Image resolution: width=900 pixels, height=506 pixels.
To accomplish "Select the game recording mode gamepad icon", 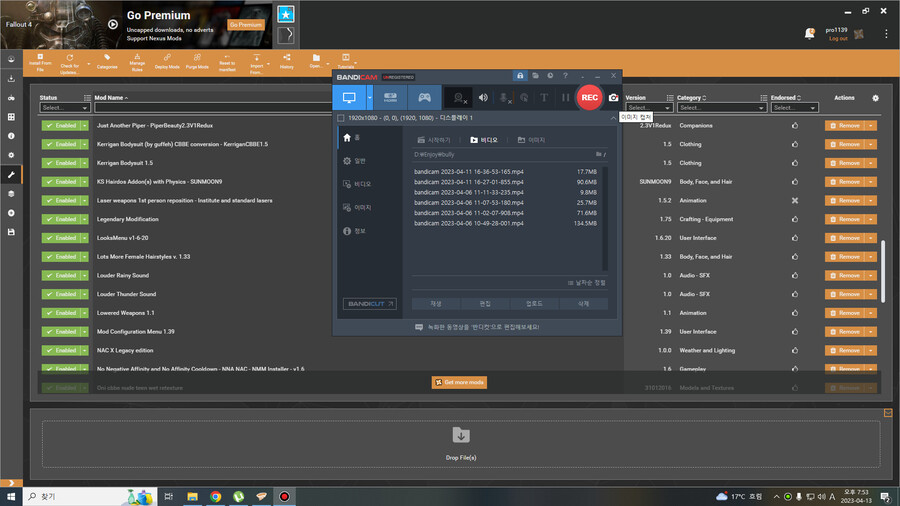I will tap(424, 97).
